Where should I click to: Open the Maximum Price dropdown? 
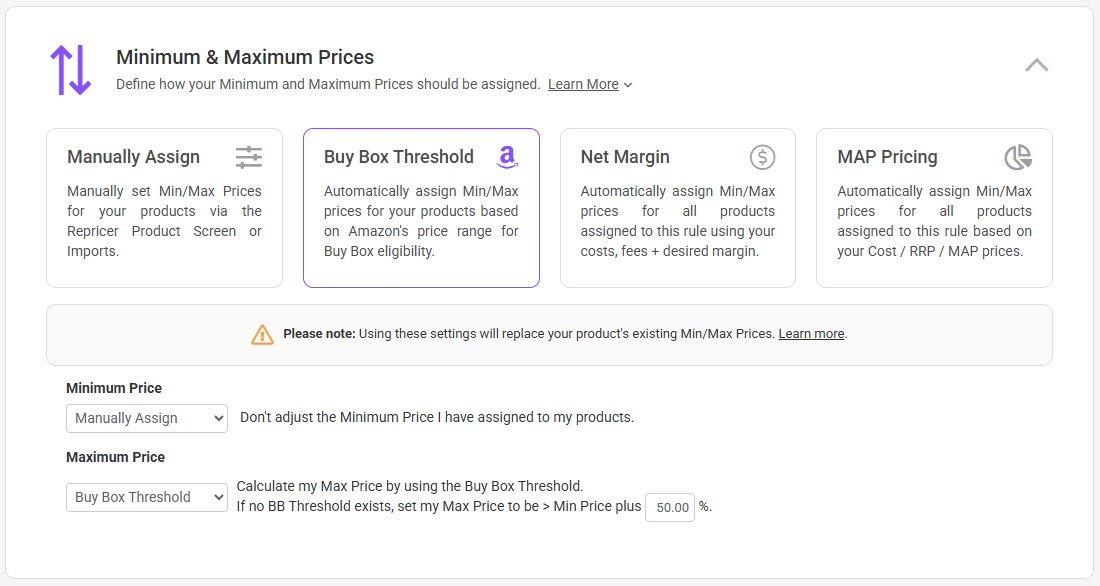[x=147, y=497]
